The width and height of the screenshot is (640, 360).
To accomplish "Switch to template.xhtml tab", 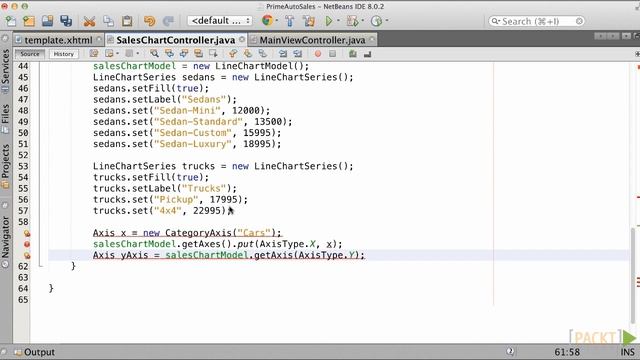I will pos(58,40).
